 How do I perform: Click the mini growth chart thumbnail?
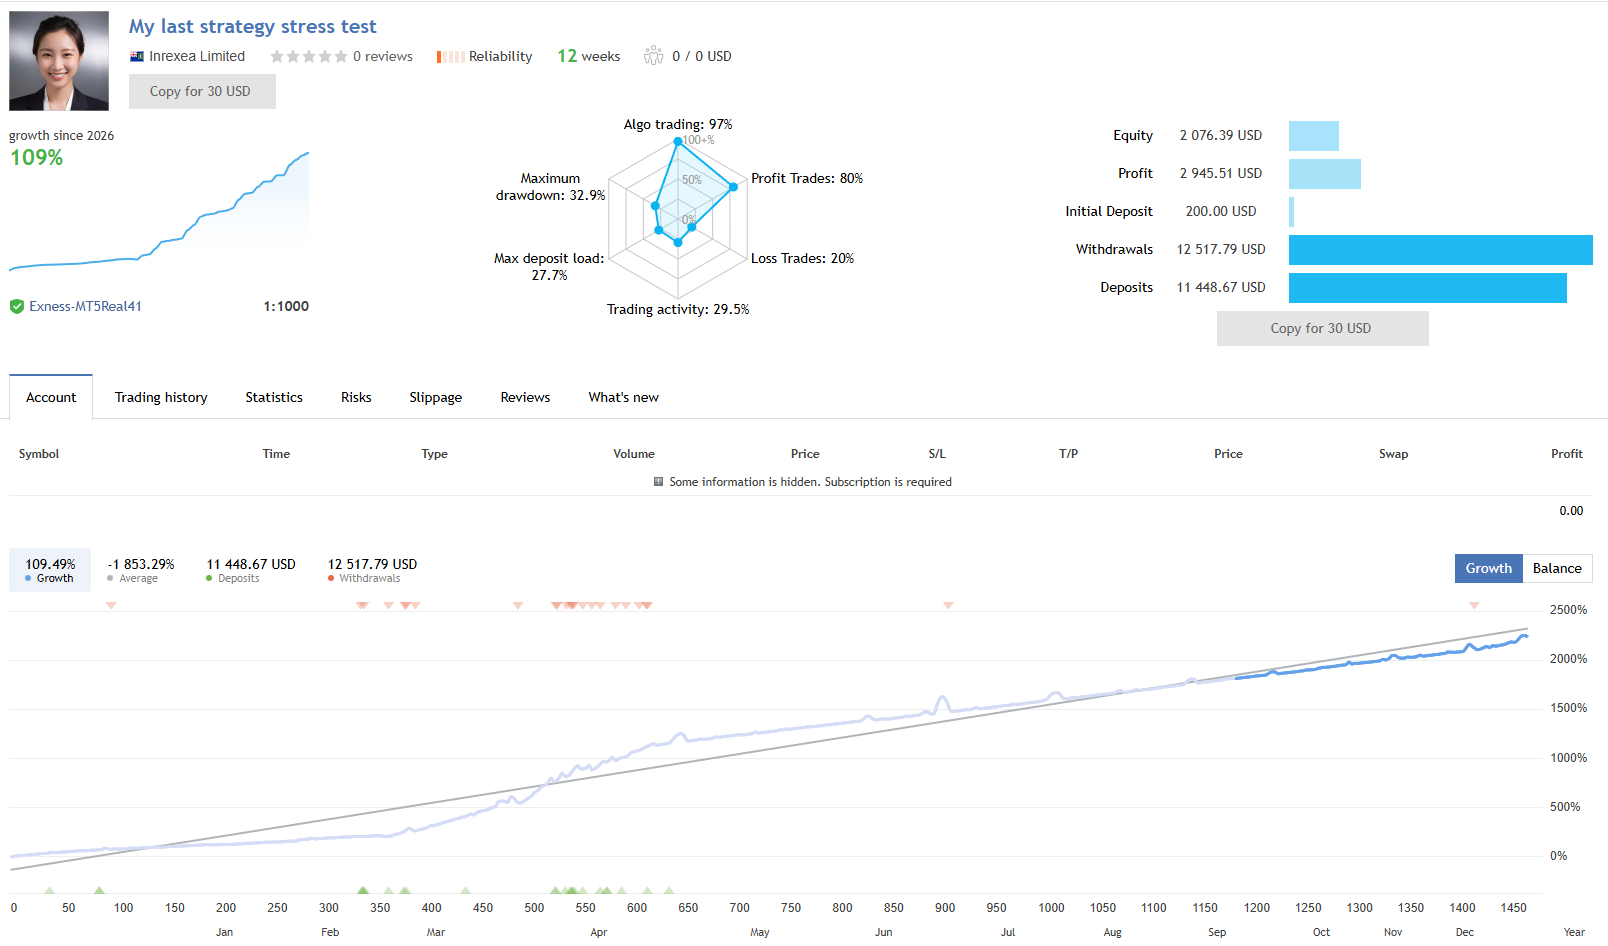[x=159, y=211]
